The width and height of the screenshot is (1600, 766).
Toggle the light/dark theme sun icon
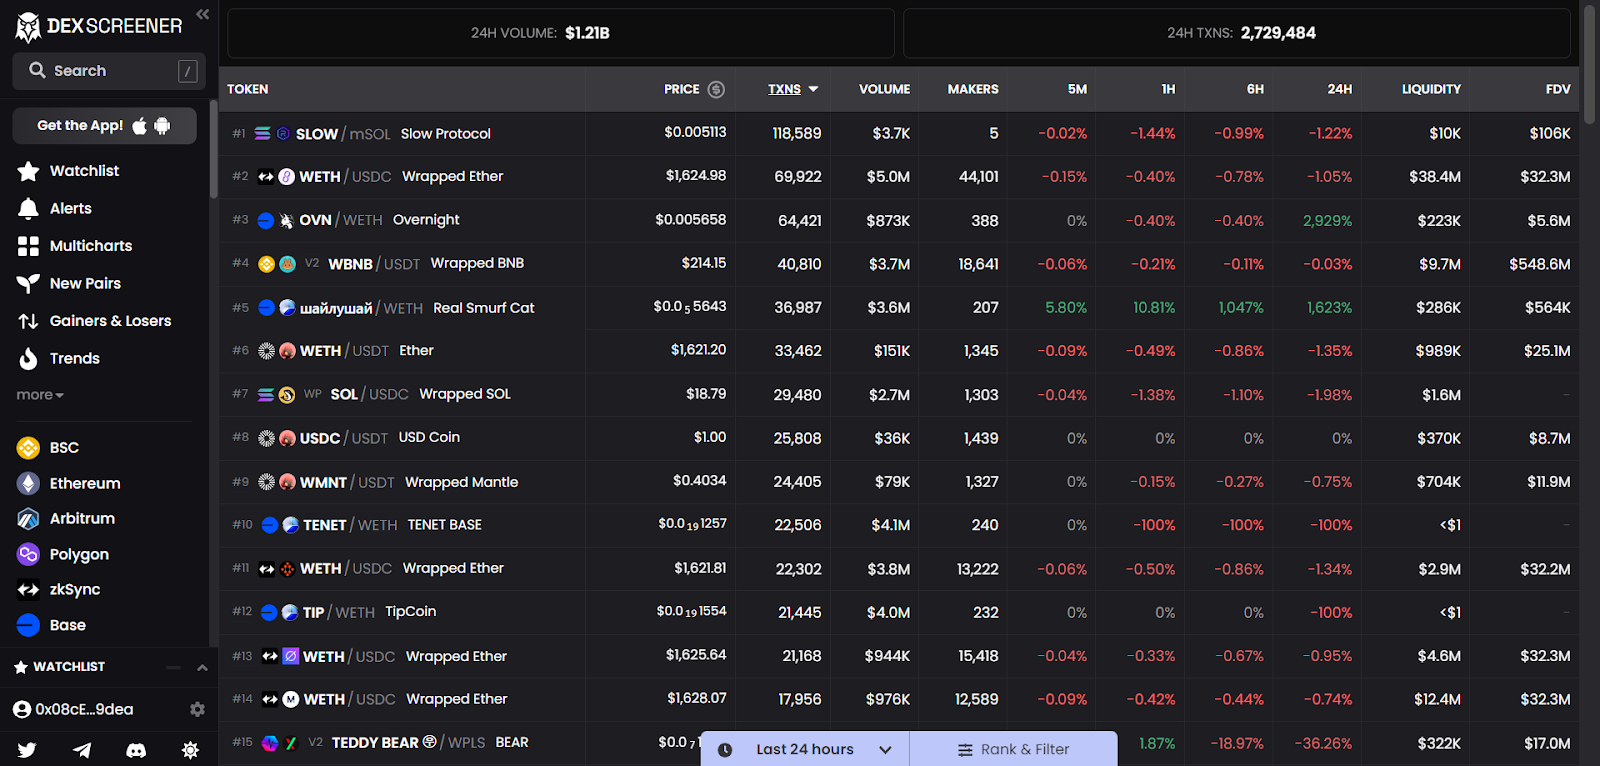point(190,750)
